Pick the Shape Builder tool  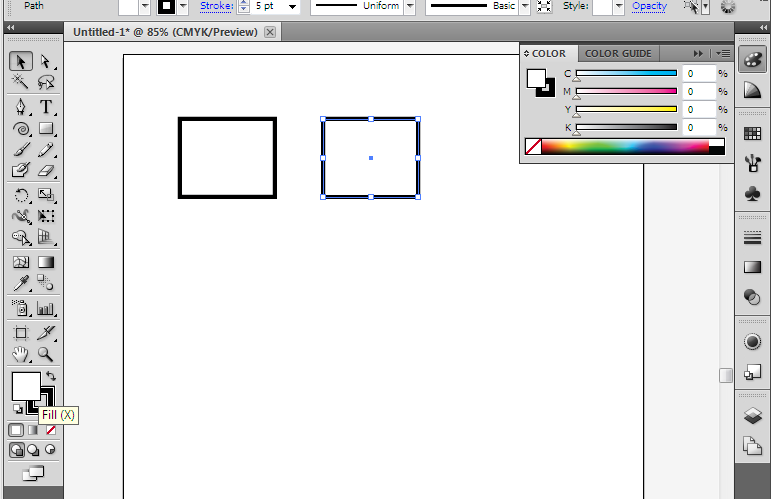click(x=21, y=237)
